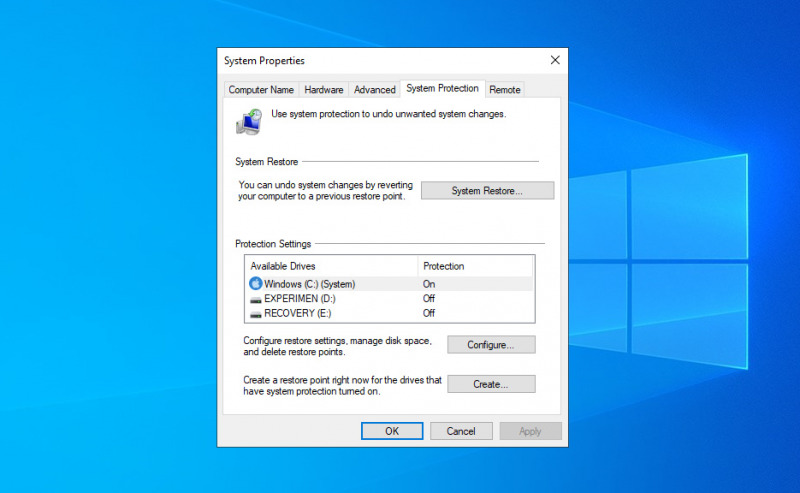Screen dimensions: 800x493
Task: Click the EXPERIMEN (D:) drive icon
Action: (x=255, y=298)
